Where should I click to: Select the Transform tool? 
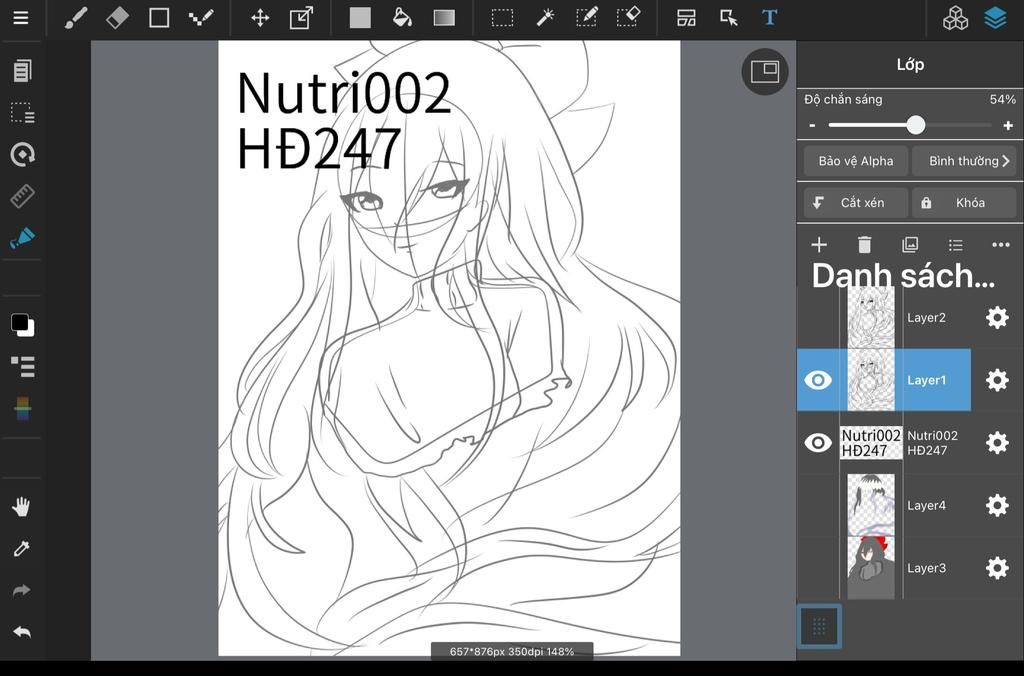pyautogui.click(x=301, y=18)
